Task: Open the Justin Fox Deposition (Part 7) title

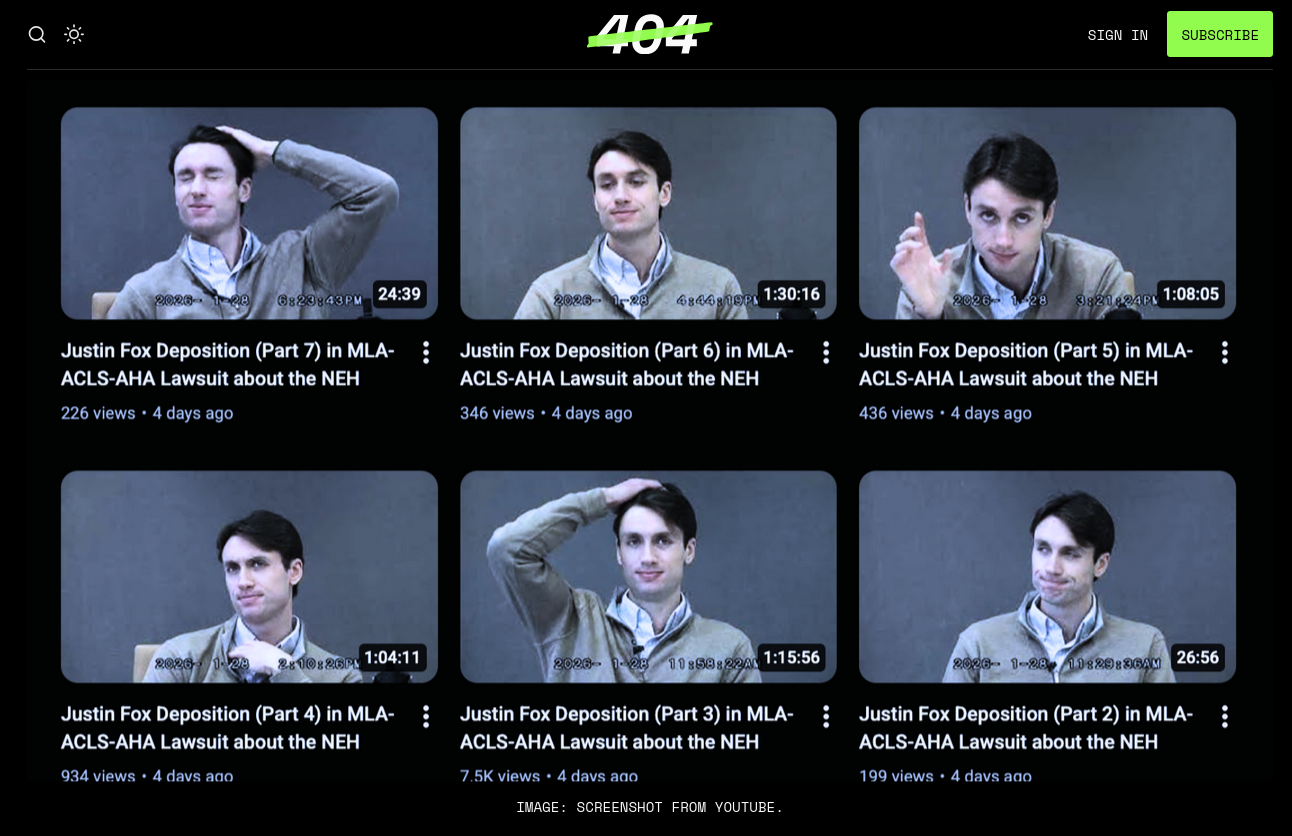Action: click(228, 365)
